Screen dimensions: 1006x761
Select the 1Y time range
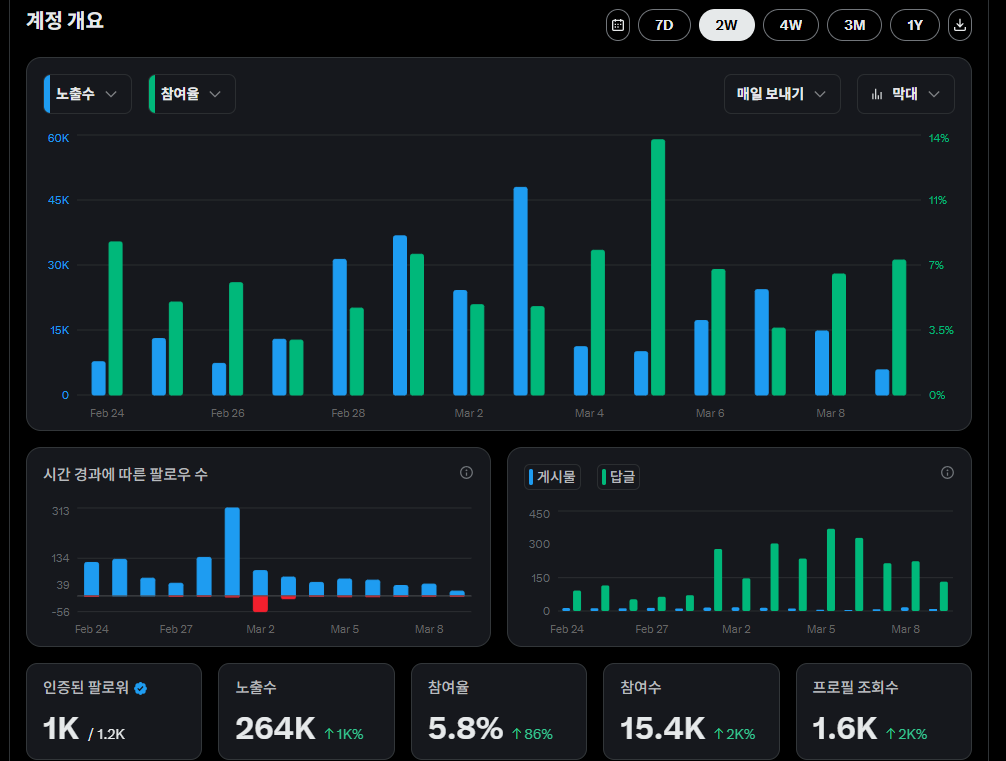pyautogui.click(x=915, y=25)
